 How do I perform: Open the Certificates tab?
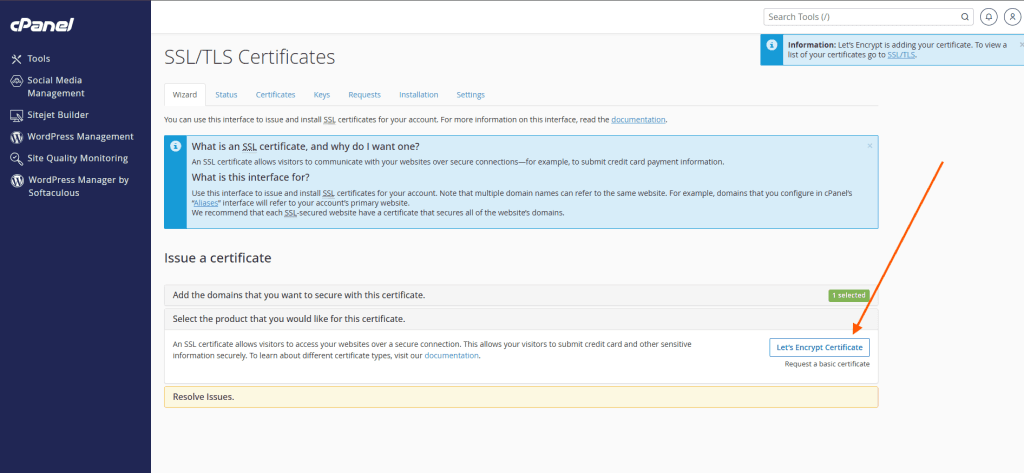(x=276, y=95)
